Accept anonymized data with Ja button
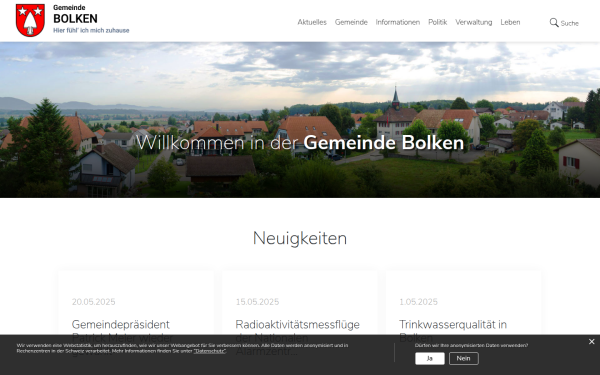The height and width of the screenshot is (375, 600). click(430, 359)
